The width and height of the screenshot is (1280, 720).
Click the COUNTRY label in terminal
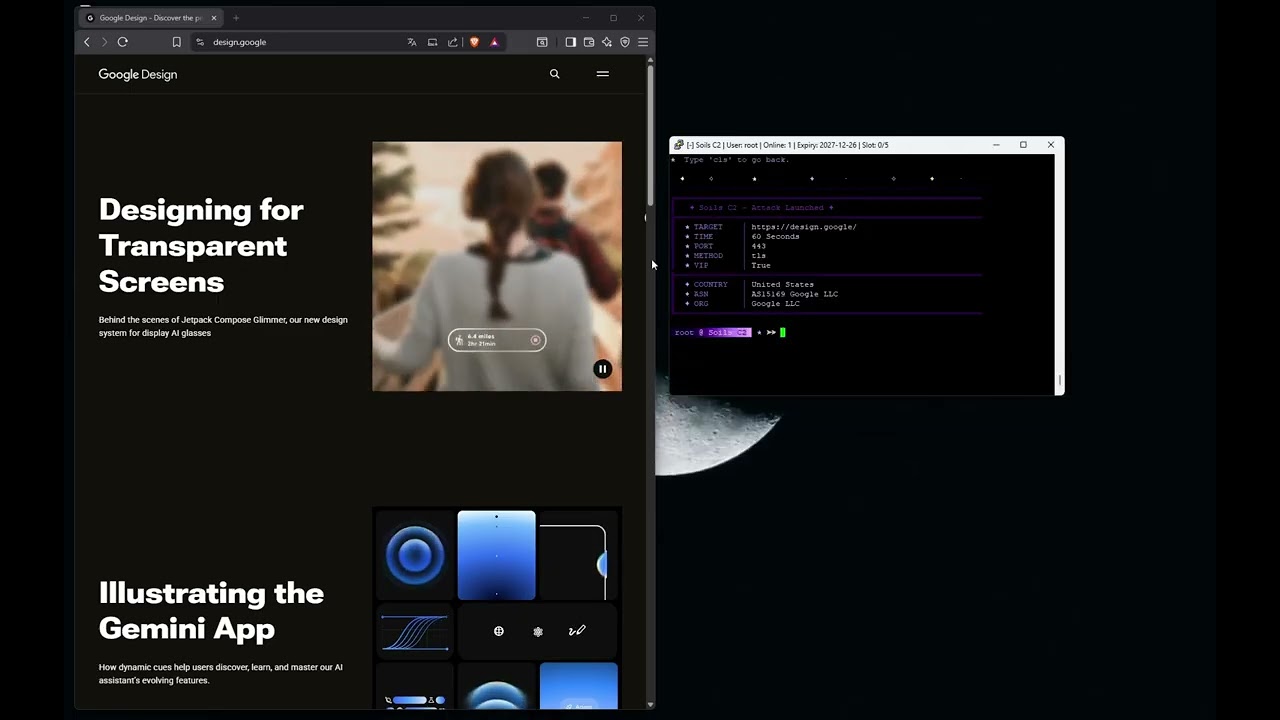[x=711, y=285]
